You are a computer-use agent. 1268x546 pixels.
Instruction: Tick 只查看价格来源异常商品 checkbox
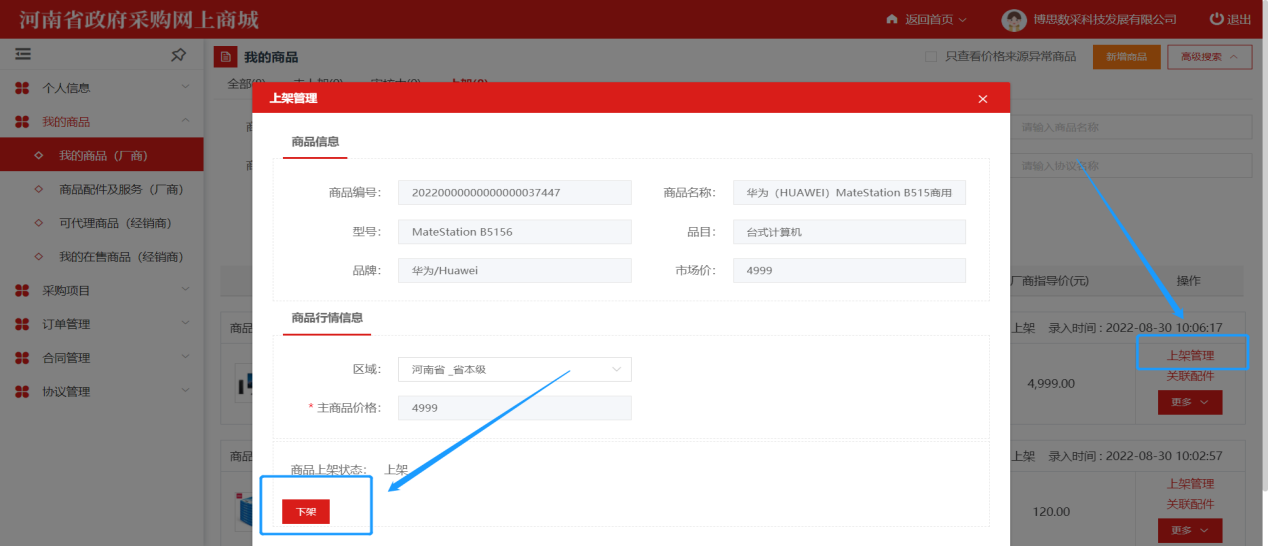click(931, 57)
